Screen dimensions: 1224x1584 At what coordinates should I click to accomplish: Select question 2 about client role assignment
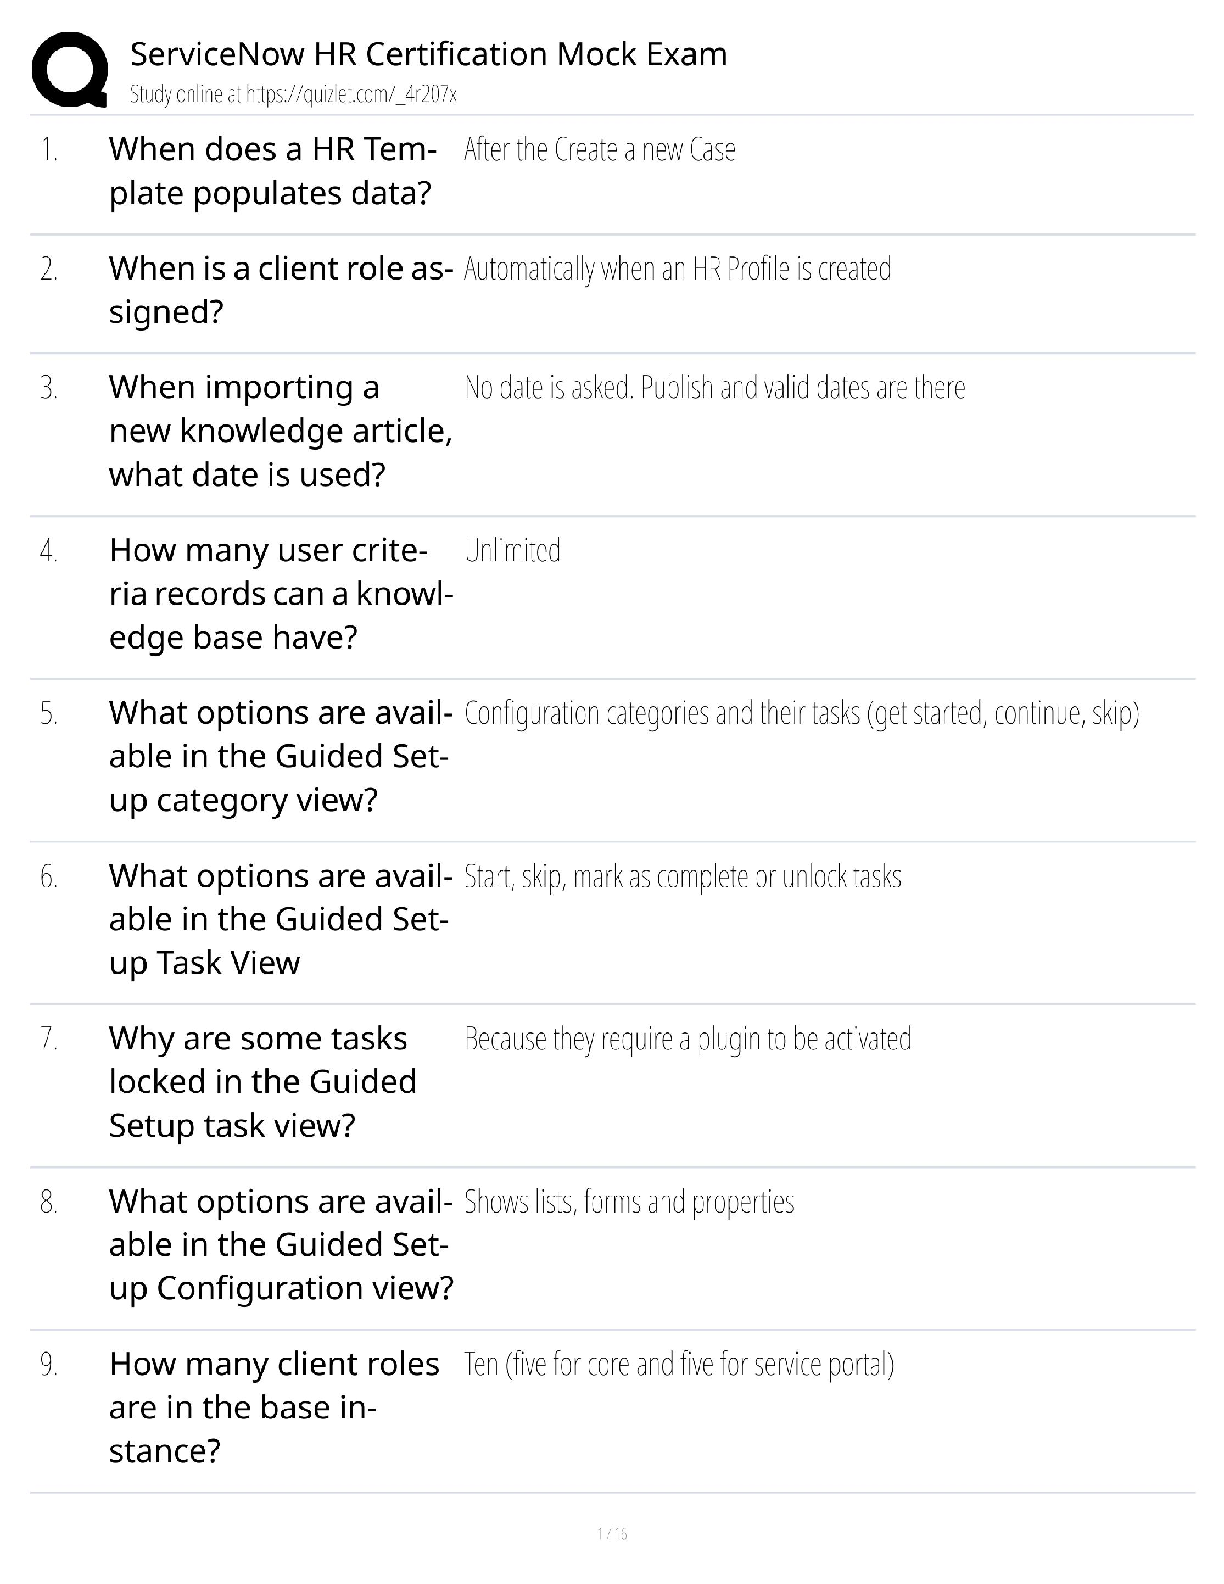coord(281,290)
